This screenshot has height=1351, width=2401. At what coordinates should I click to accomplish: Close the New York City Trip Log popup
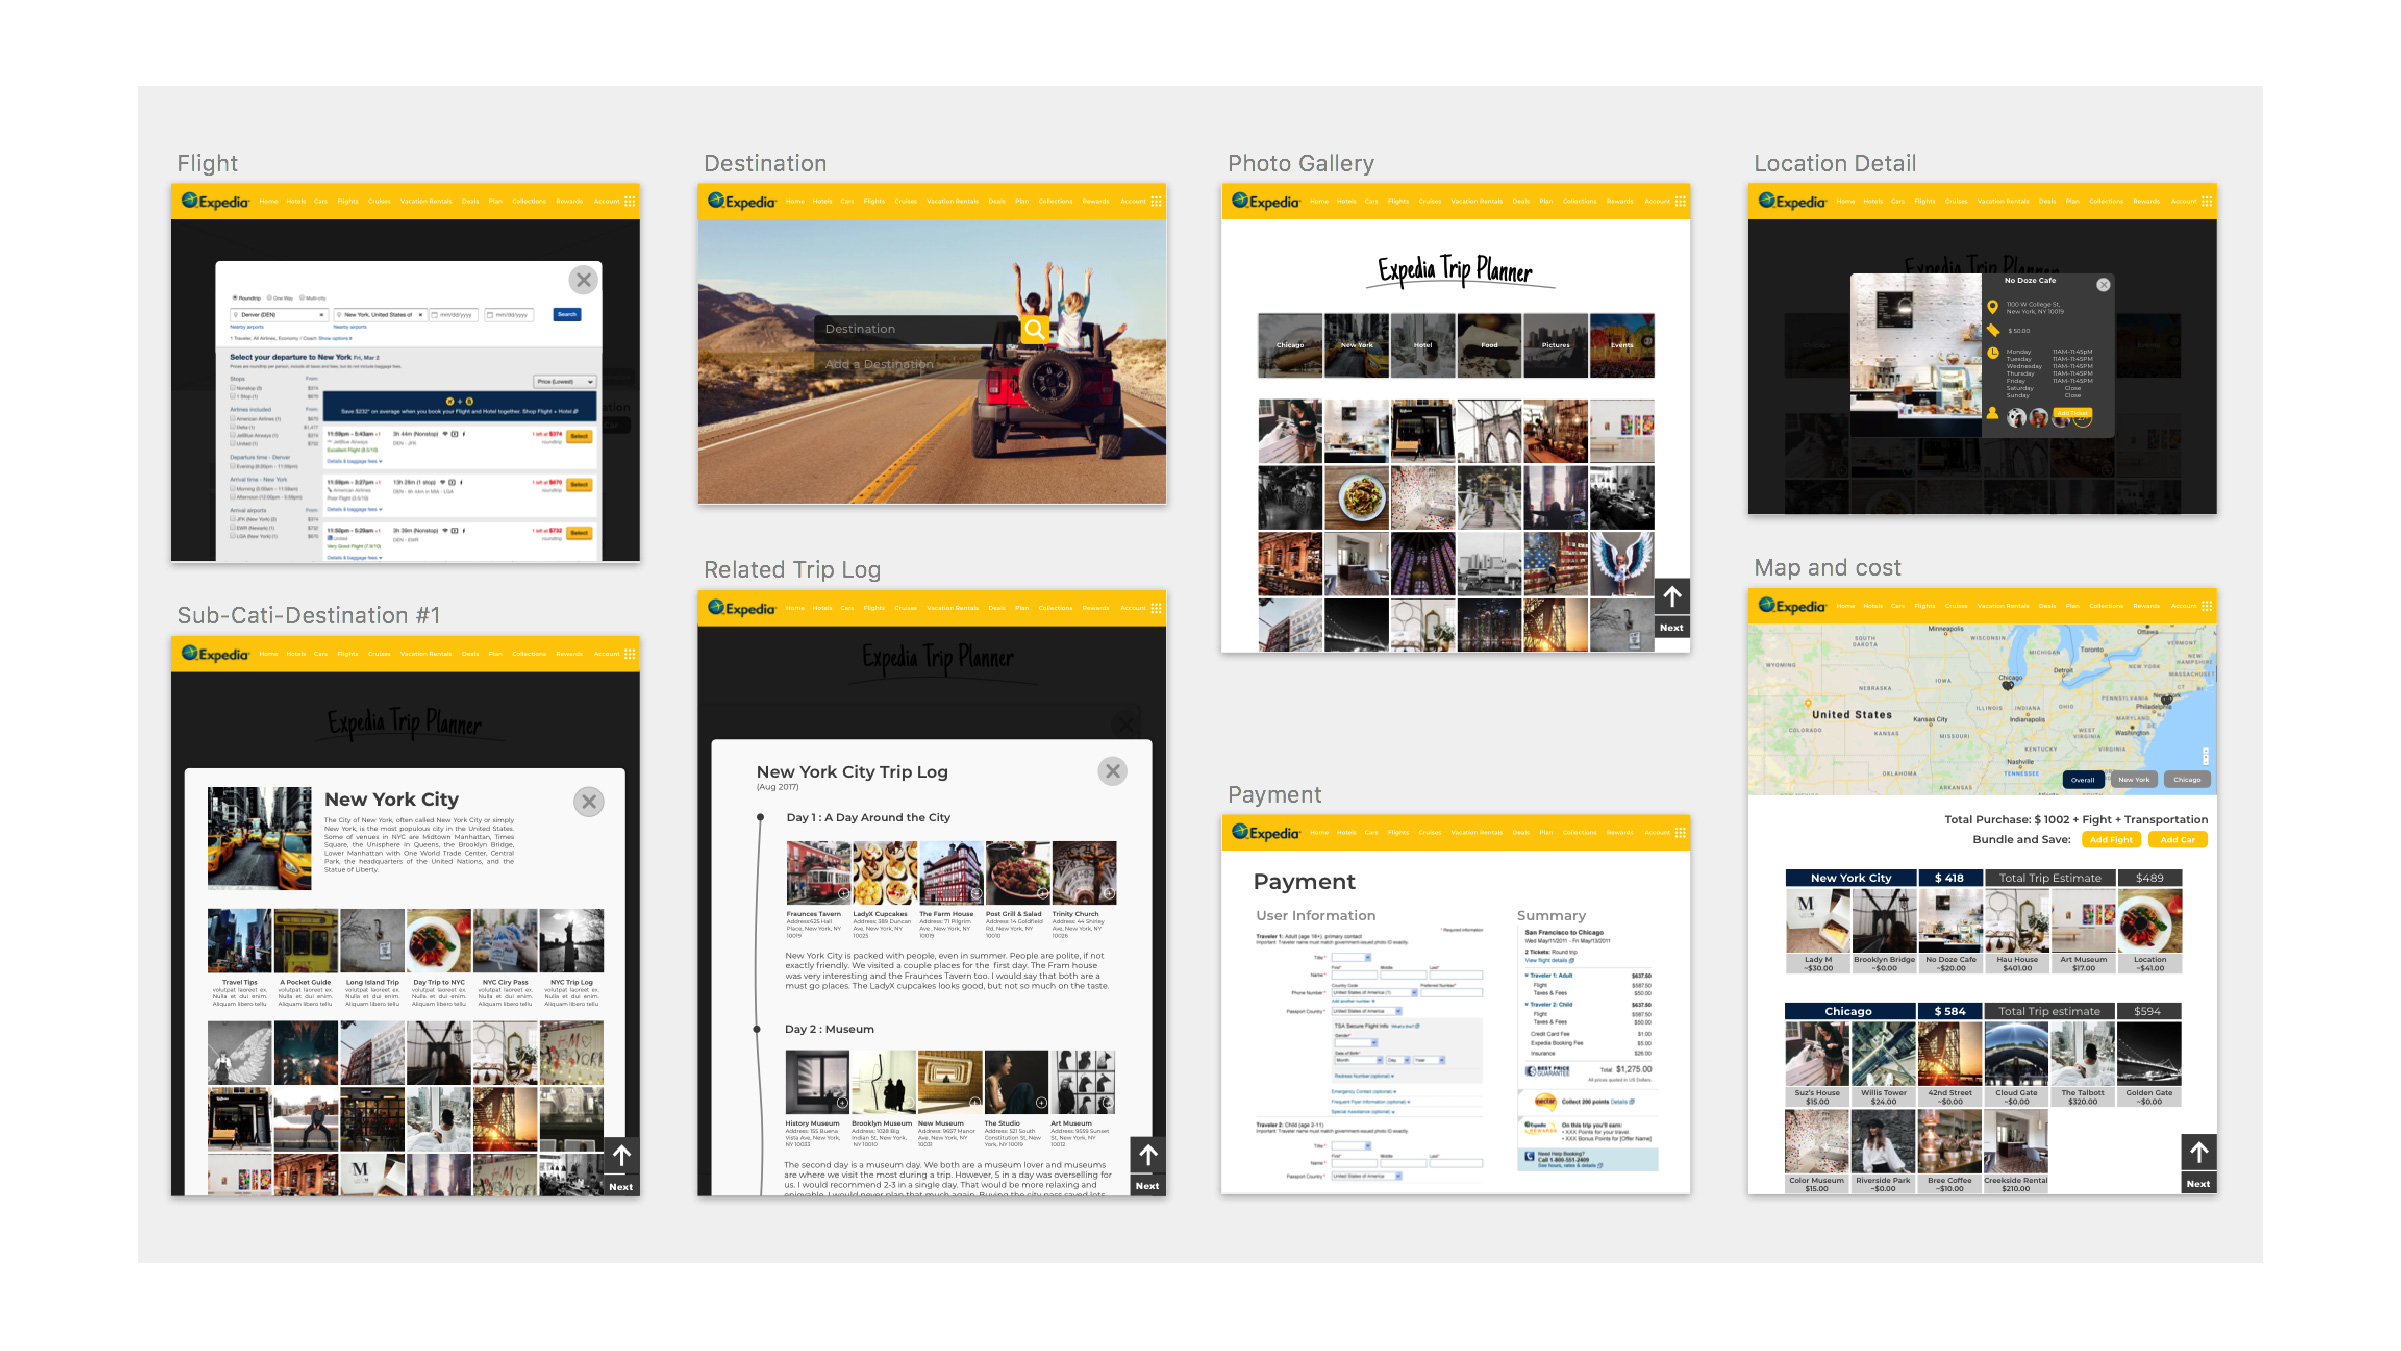pyautogui.click(x=1112, y=771)
